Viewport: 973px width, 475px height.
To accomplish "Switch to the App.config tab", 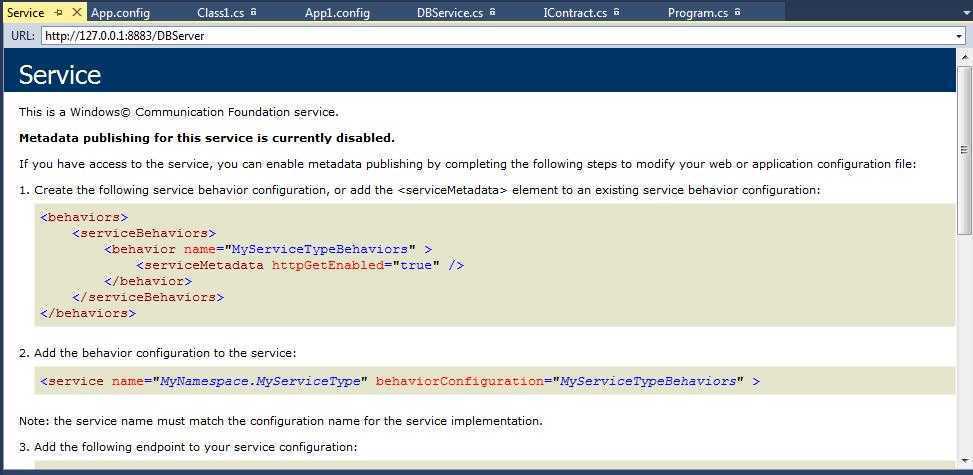I will pyautogui.click(x=120, y=12).
